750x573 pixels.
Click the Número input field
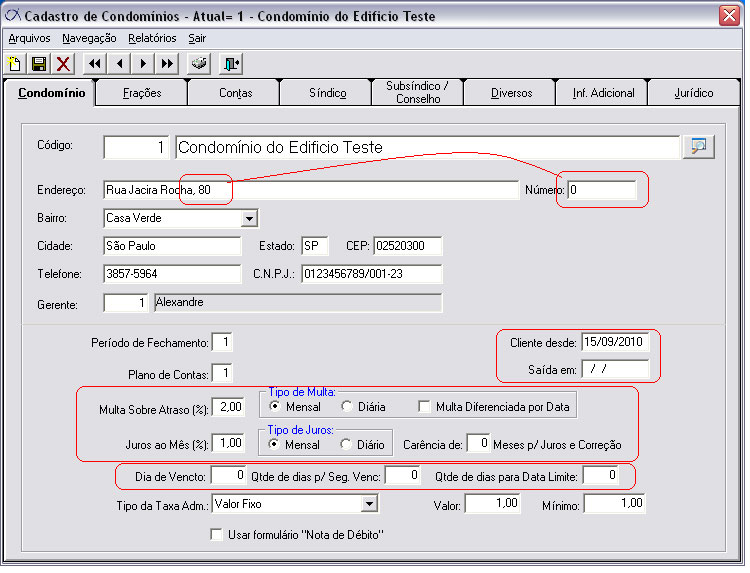coord(602,189)
